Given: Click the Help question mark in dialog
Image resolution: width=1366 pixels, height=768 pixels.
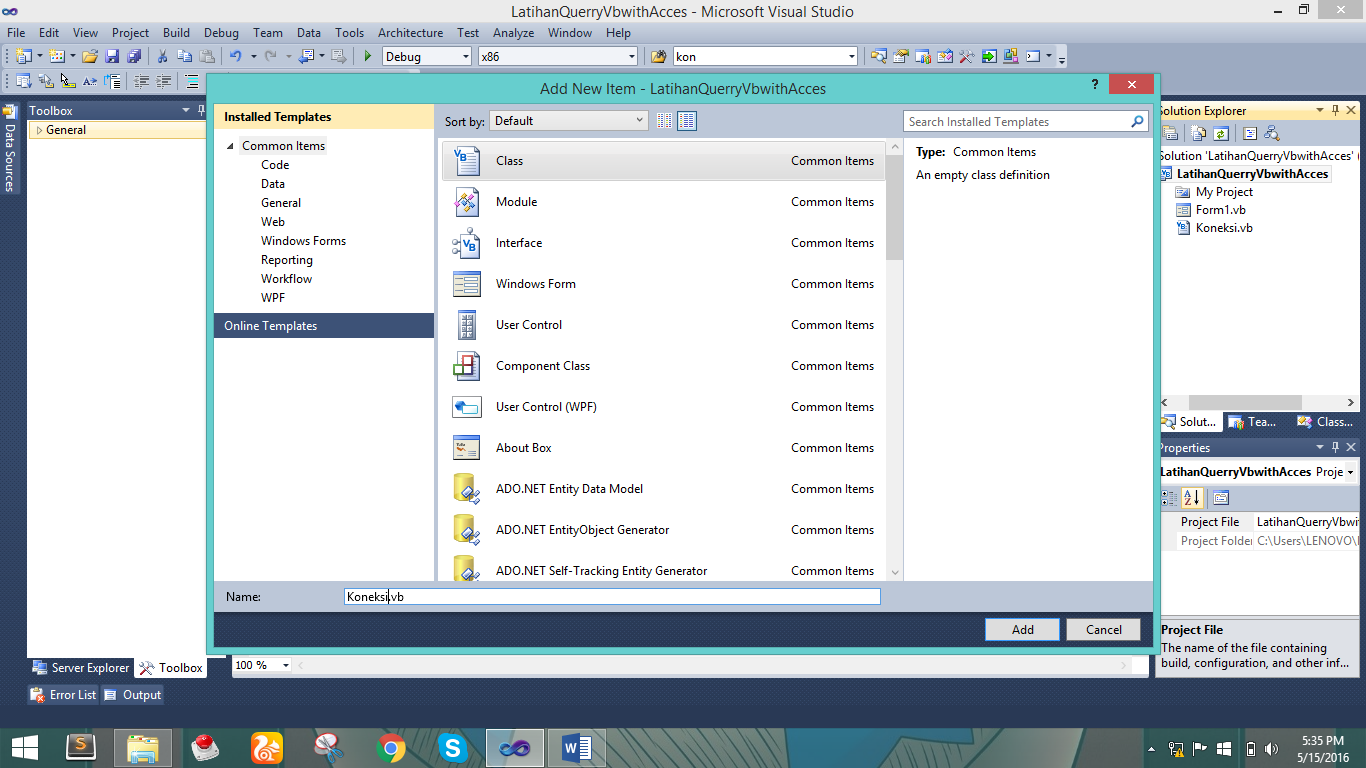Looking at the screenshot, I should pyautogui.click(x=1096, y=85).
